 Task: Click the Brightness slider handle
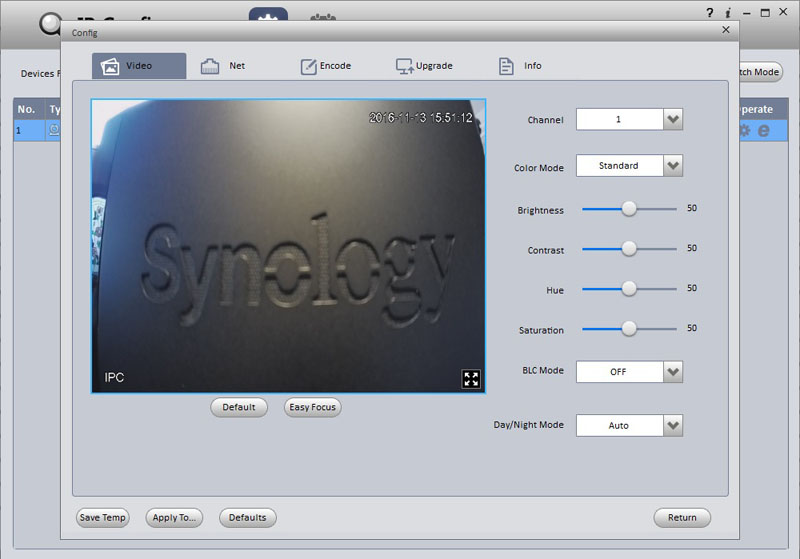pos(629,209)
